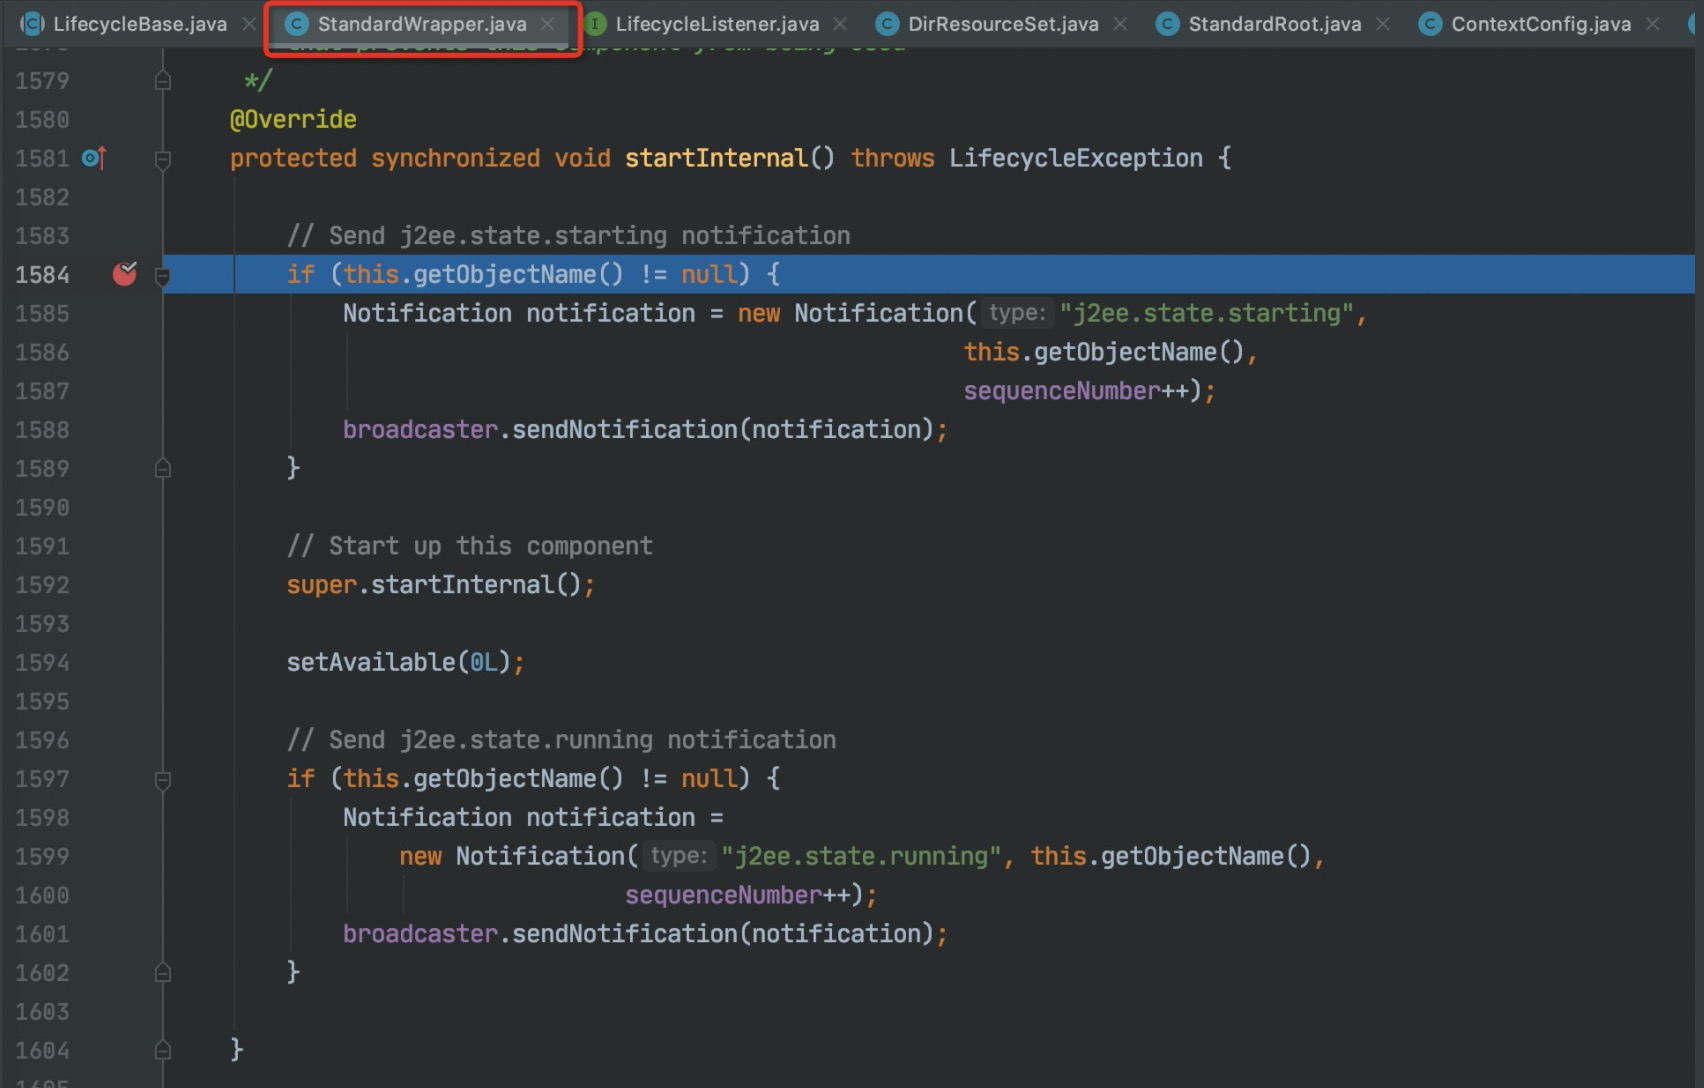Click sequenceNumber++ on line 1600
The width and height of the screenshot is (1704, 1088).
click(x=738, y=895)
